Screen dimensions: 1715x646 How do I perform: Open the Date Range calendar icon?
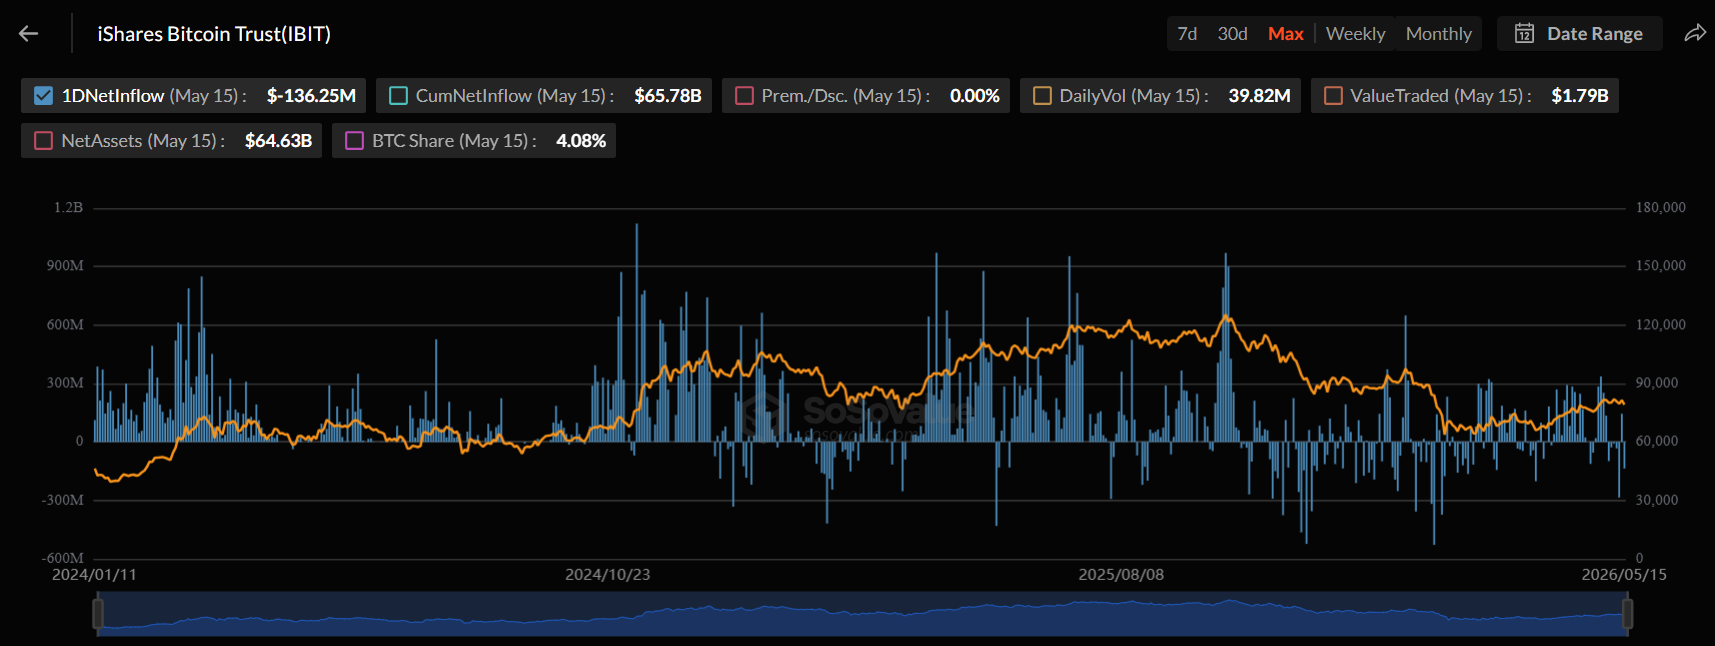pos(1524,34)
